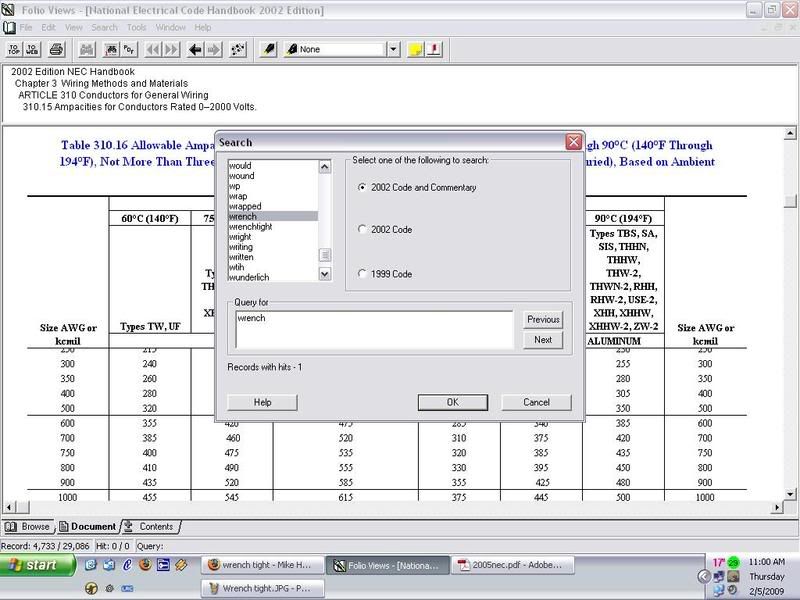Click the To Top toolbar icon
Viewport: 800px width, 600px height.
pyautogui.click(x=14, y=49)
